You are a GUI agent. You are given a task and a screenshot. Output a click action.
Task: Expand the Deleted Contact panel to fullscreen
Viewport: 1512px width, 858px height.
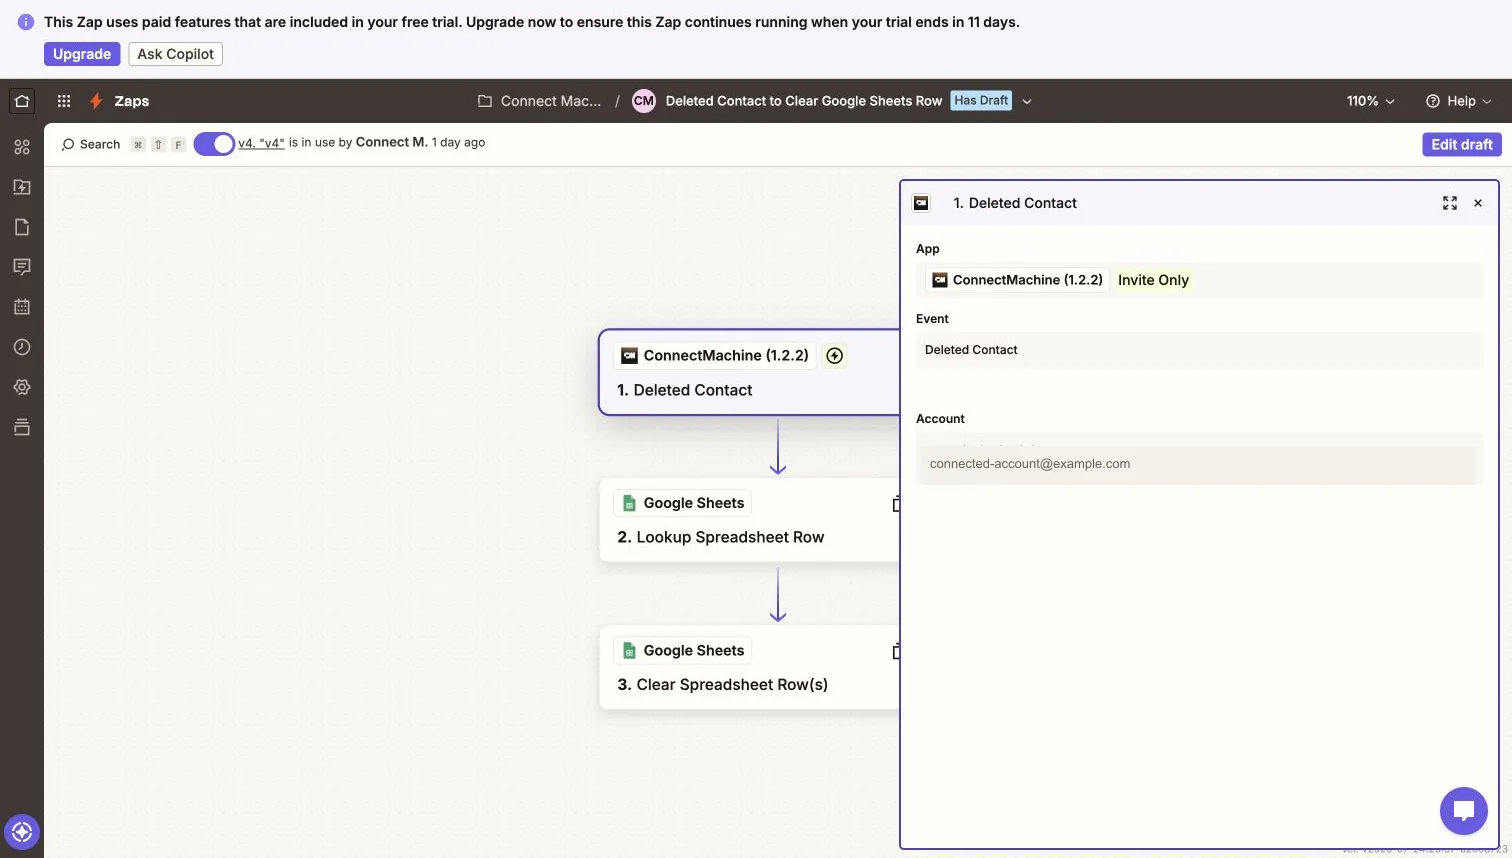1450,203
